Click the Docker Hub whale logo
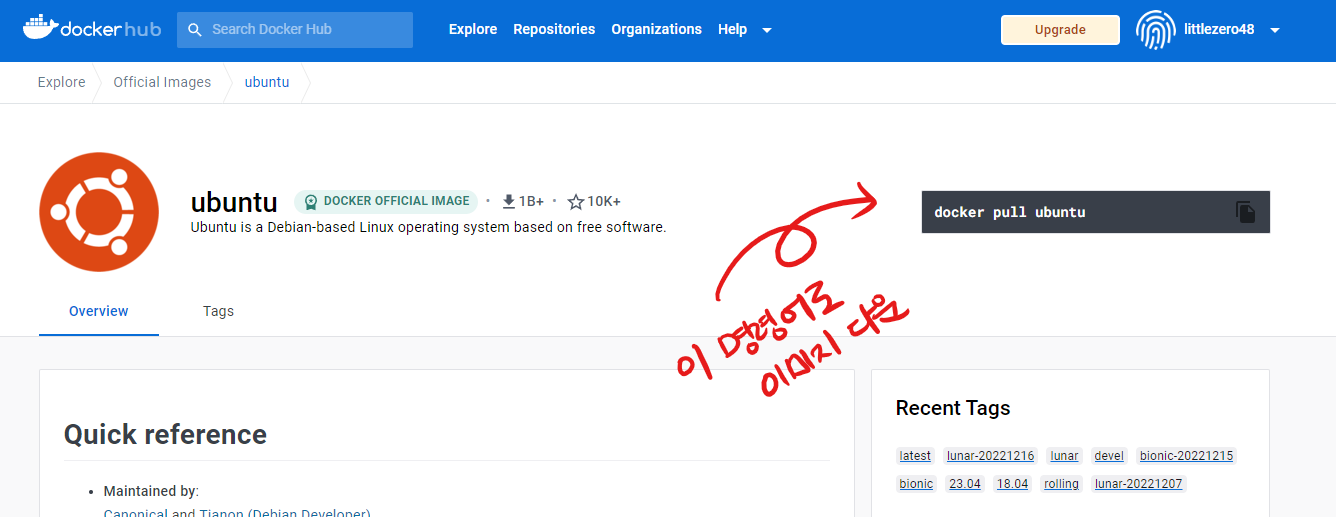Viewport: 1336px width, 517px height. click(x=91, y=28)
